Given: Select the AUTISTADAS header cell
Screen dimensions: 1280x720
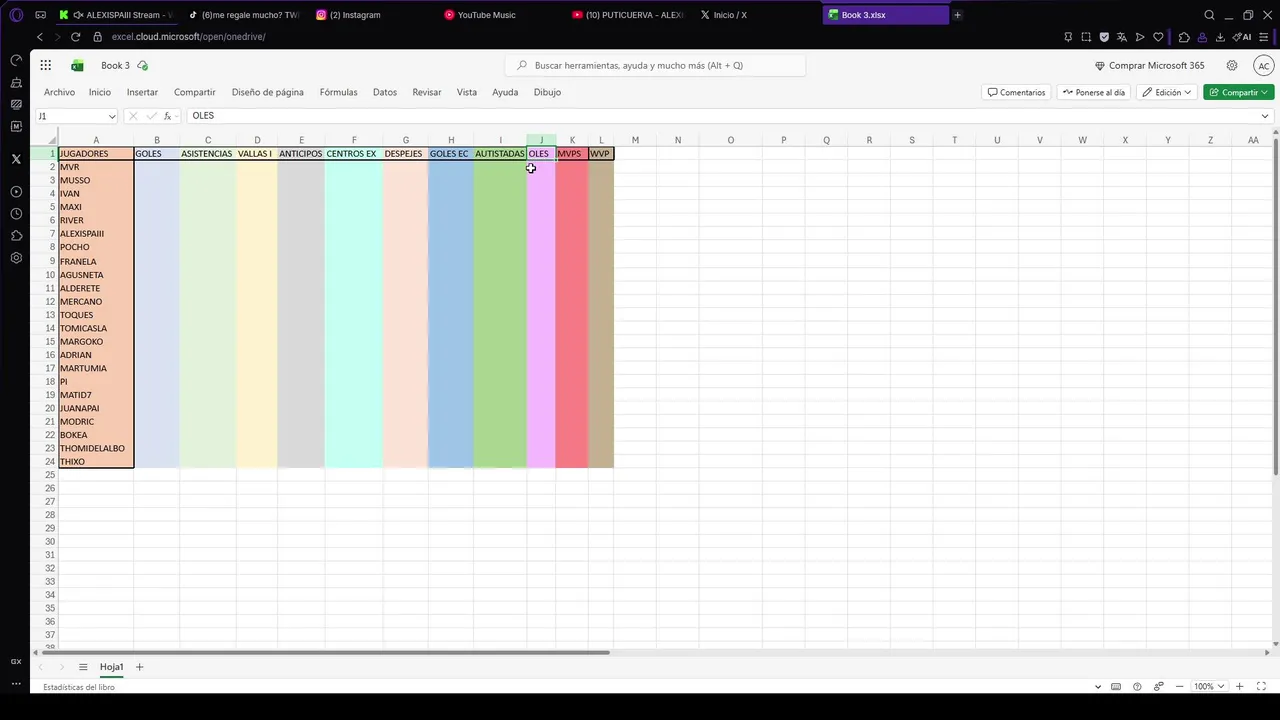Looking at the screenshot, I should click(x=500, y=154).
